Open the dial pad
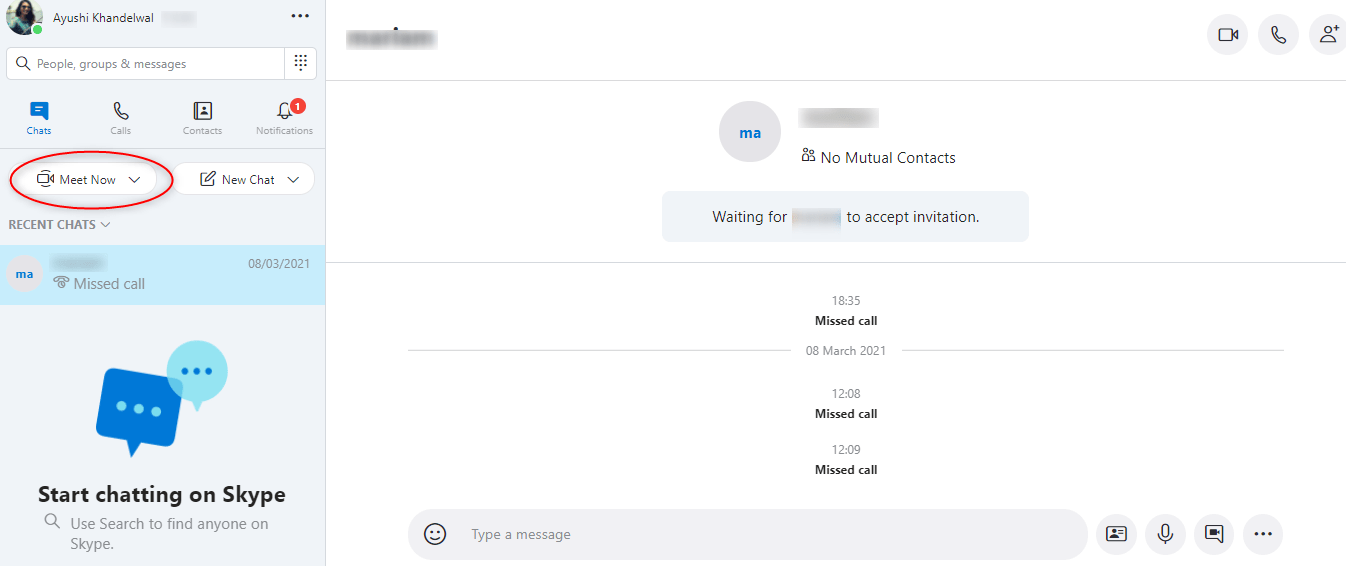Screen dimensions: 1346x566 tap(300, 63)
